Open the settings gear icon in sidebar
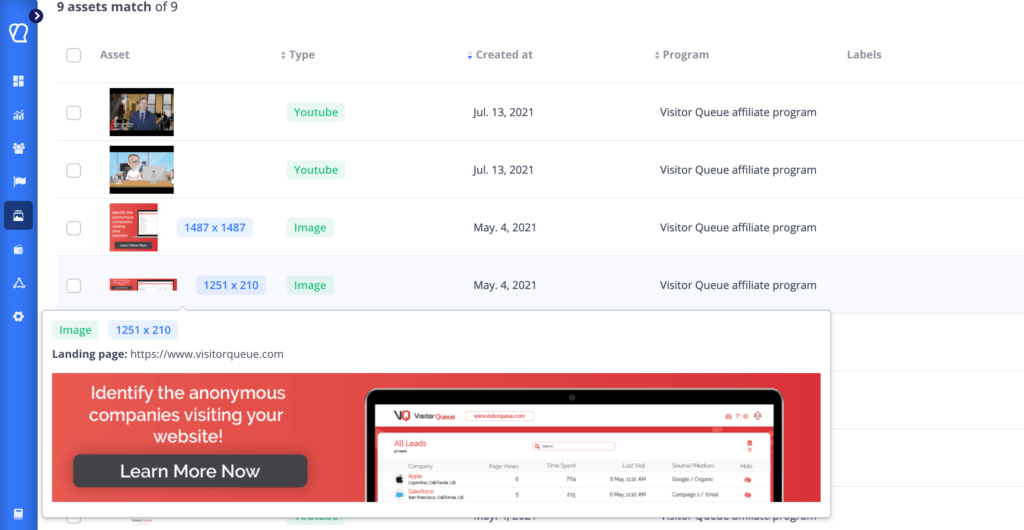 coord(18,317)
